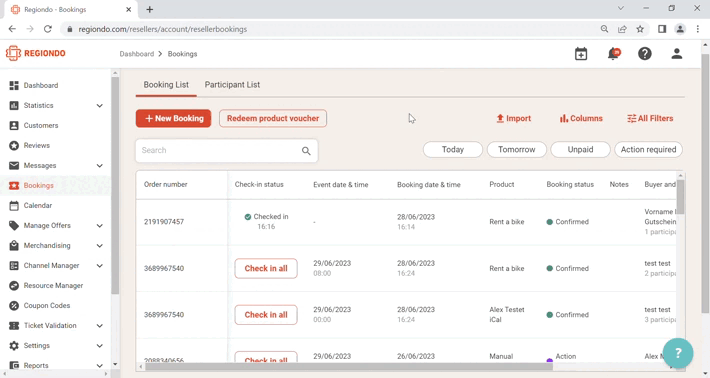
Task: Click the Messages envelope icon
Action: coord(14,165)
